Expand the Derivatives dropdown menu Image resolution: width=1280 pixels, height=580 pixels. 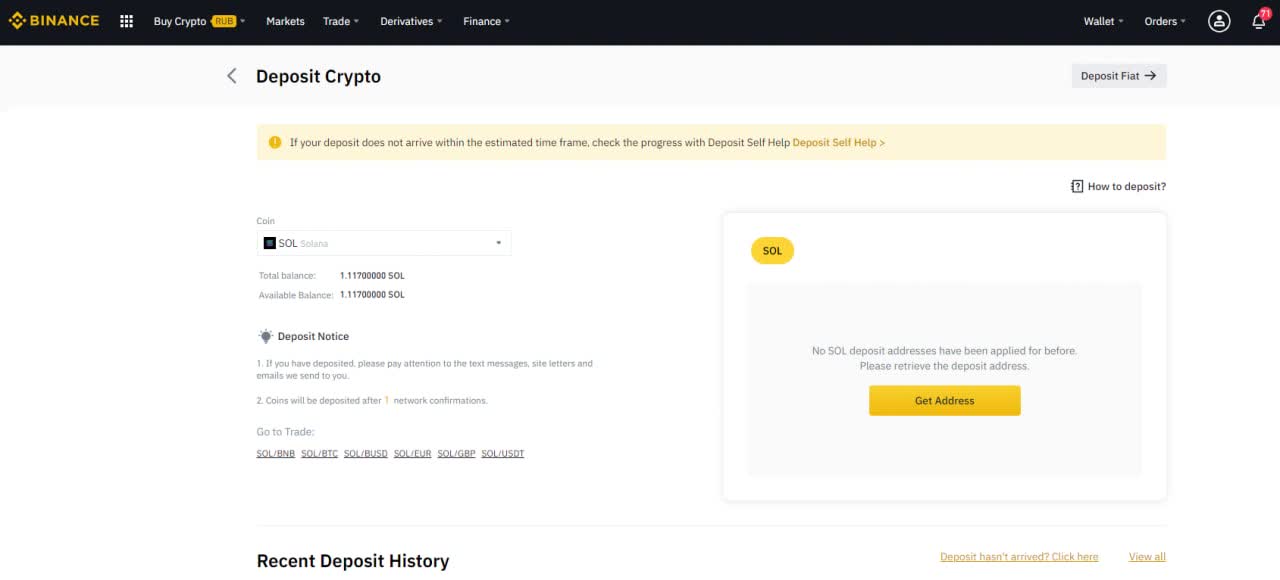coord(411,21)
